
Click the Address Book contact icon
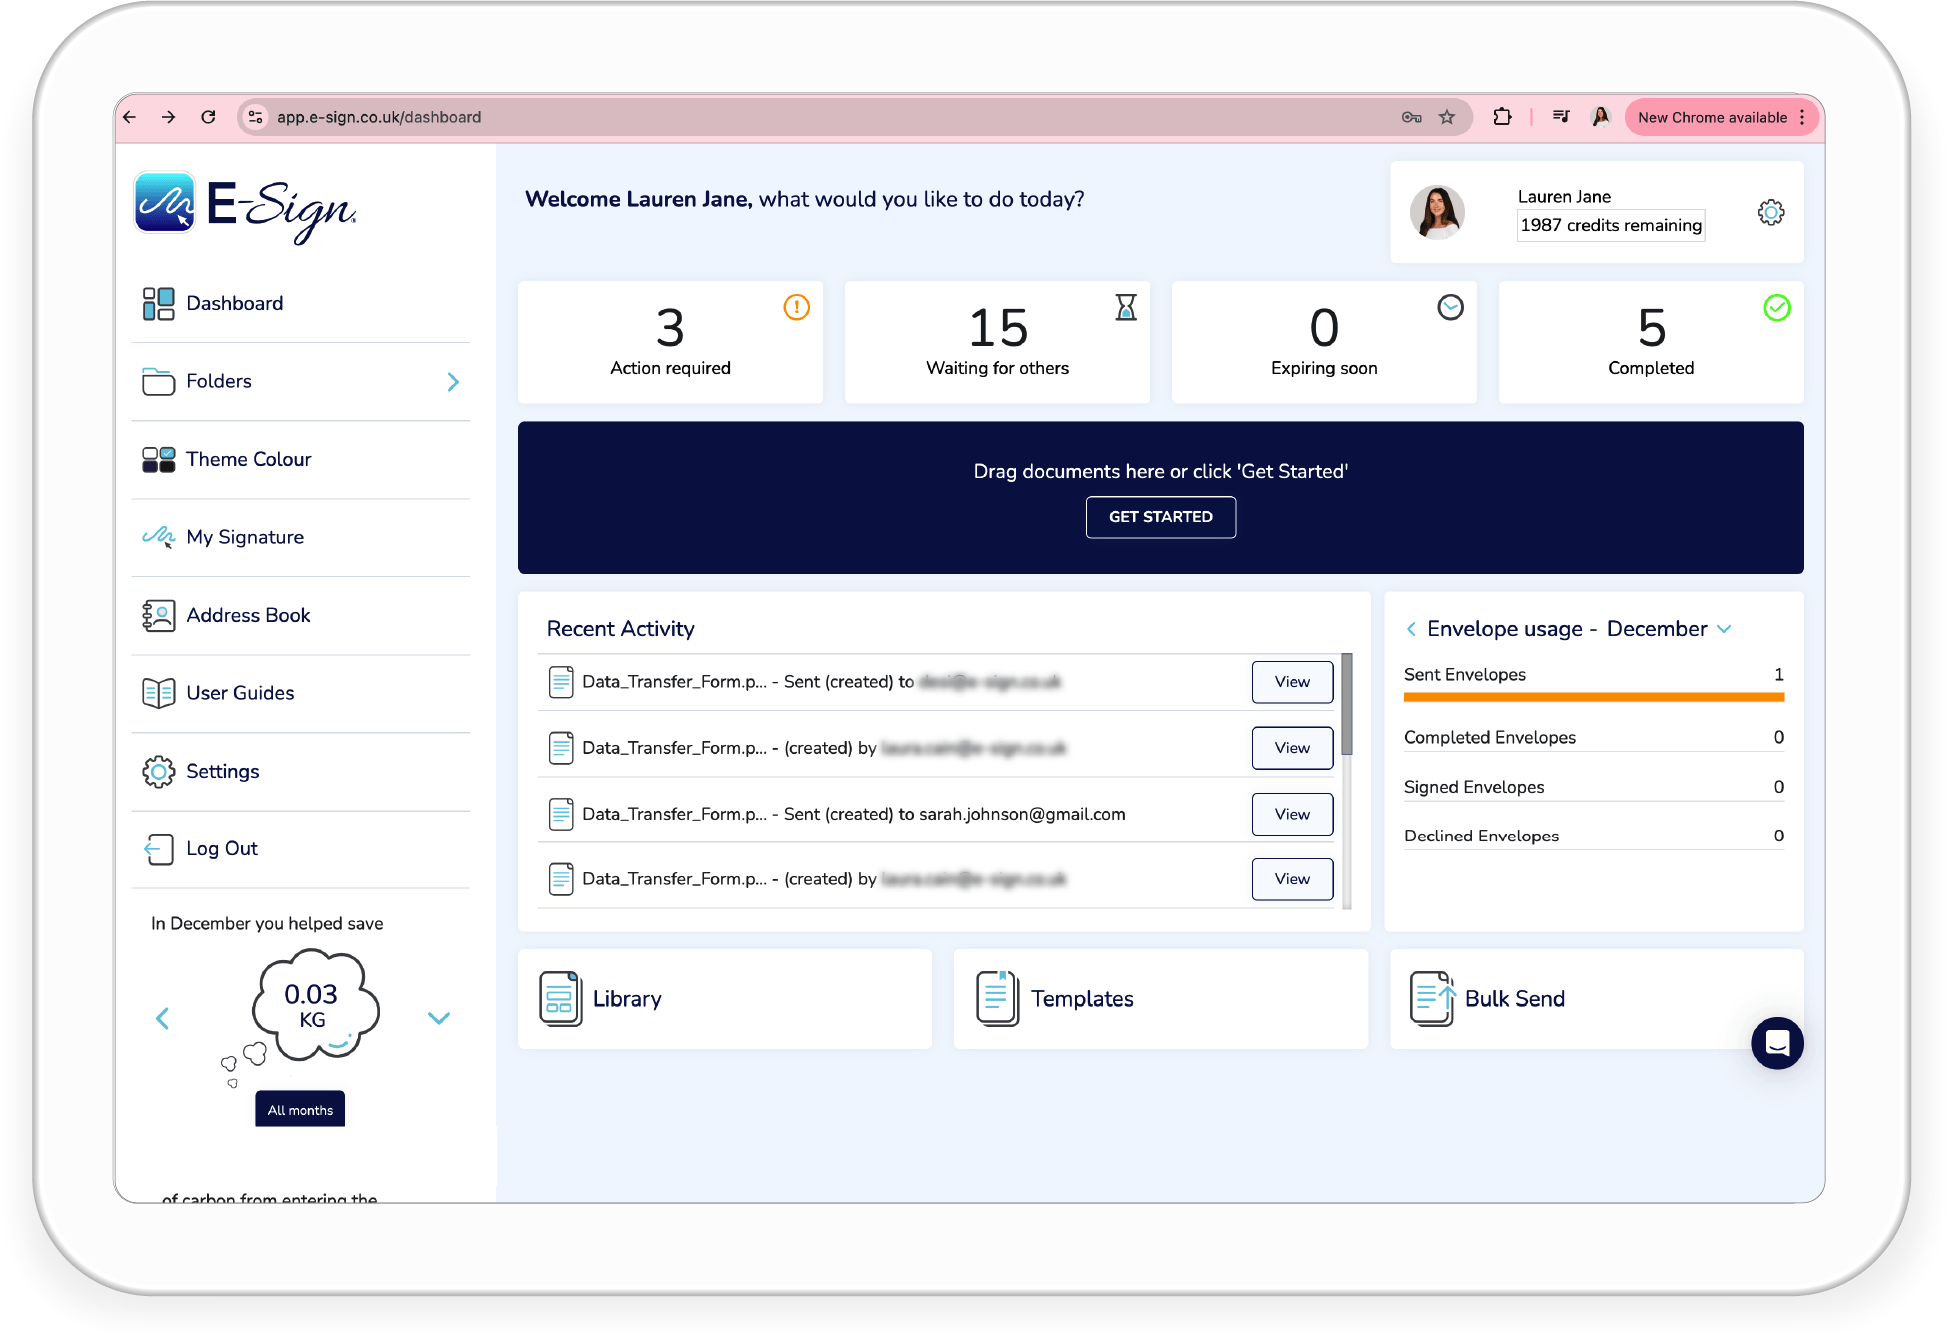(158, 615)
